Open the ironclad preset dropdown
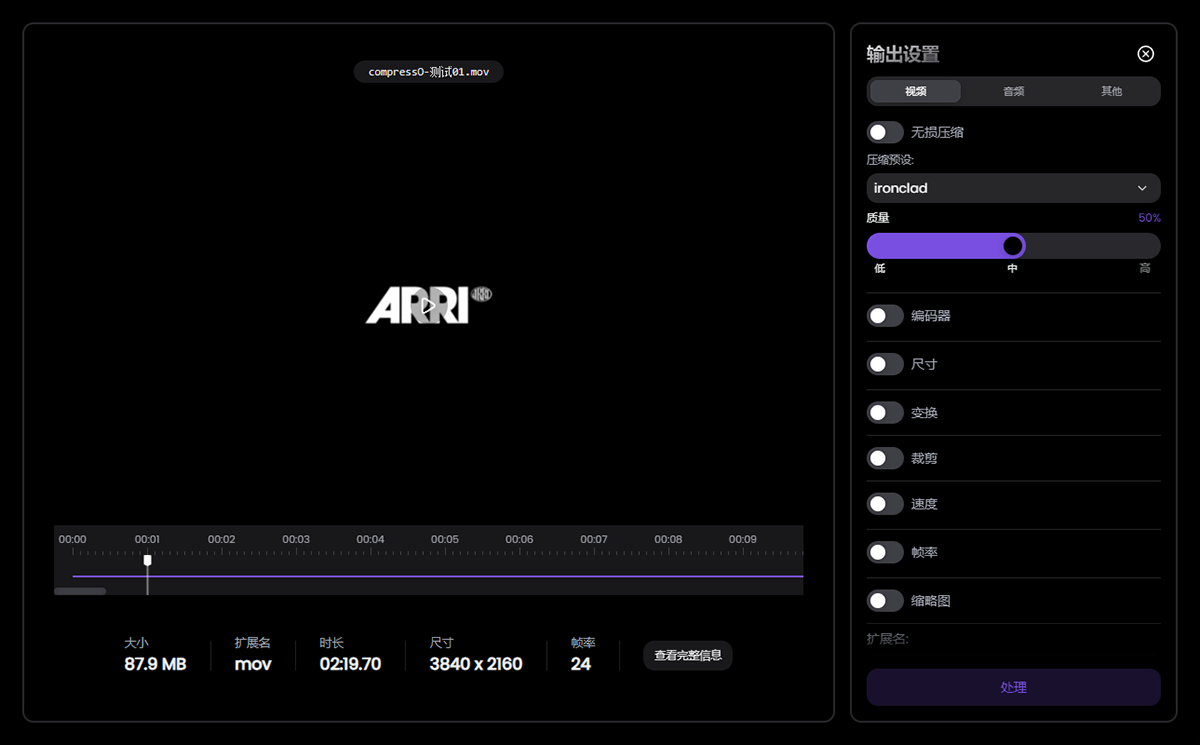Image resolution: width=1200 pixels, height=745 pixels. [1013, 188]
